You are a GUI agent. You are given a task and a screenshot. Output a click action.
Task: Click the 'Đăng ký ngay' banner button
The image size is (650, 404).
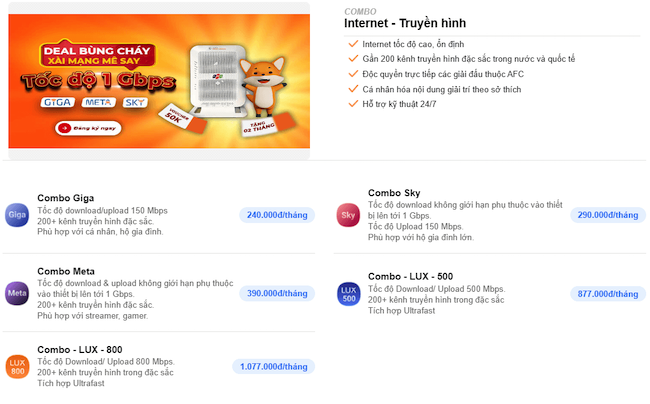(88, 128)
